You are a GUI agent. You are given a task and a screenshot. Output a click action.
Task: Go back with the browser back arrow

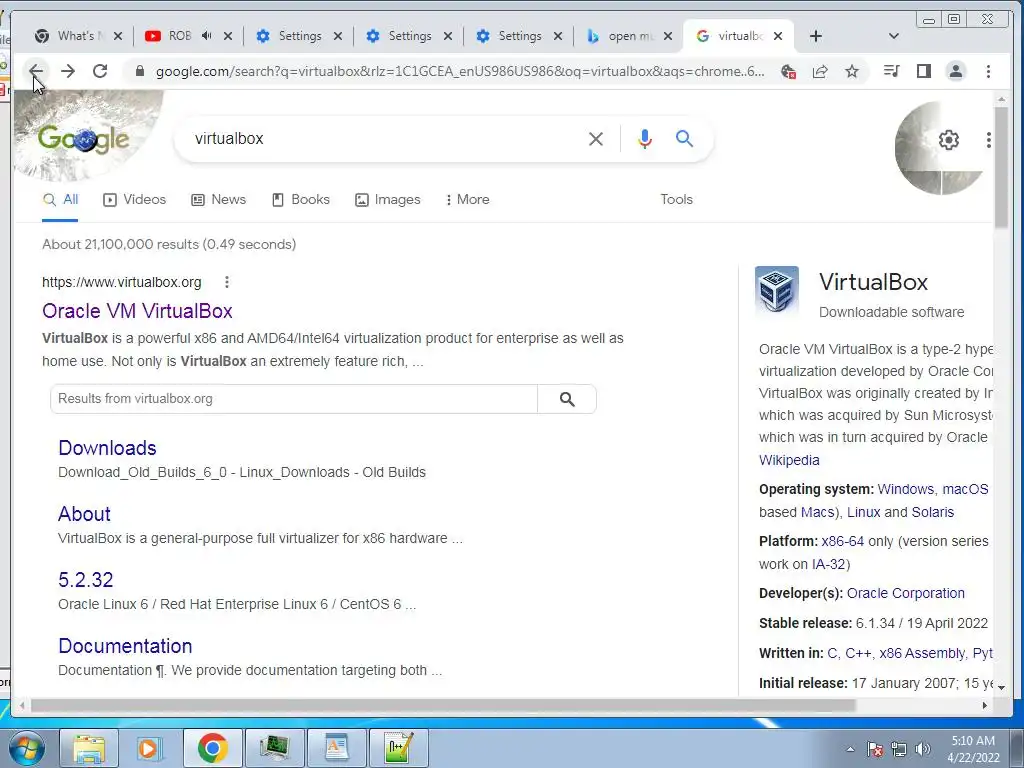point(36,71)
